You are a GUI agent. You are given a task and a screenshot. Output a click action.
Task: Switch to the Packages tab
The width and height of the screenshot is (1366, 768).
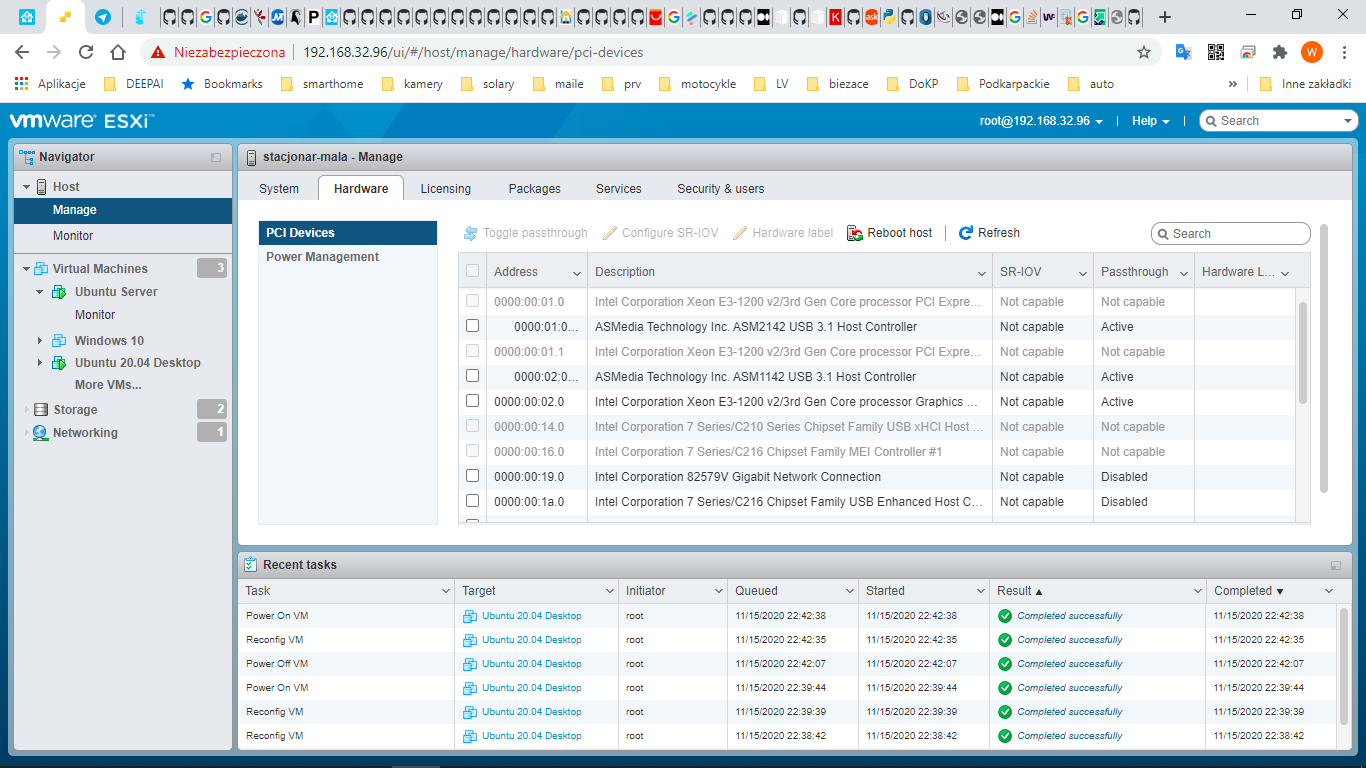pos(535,188)
